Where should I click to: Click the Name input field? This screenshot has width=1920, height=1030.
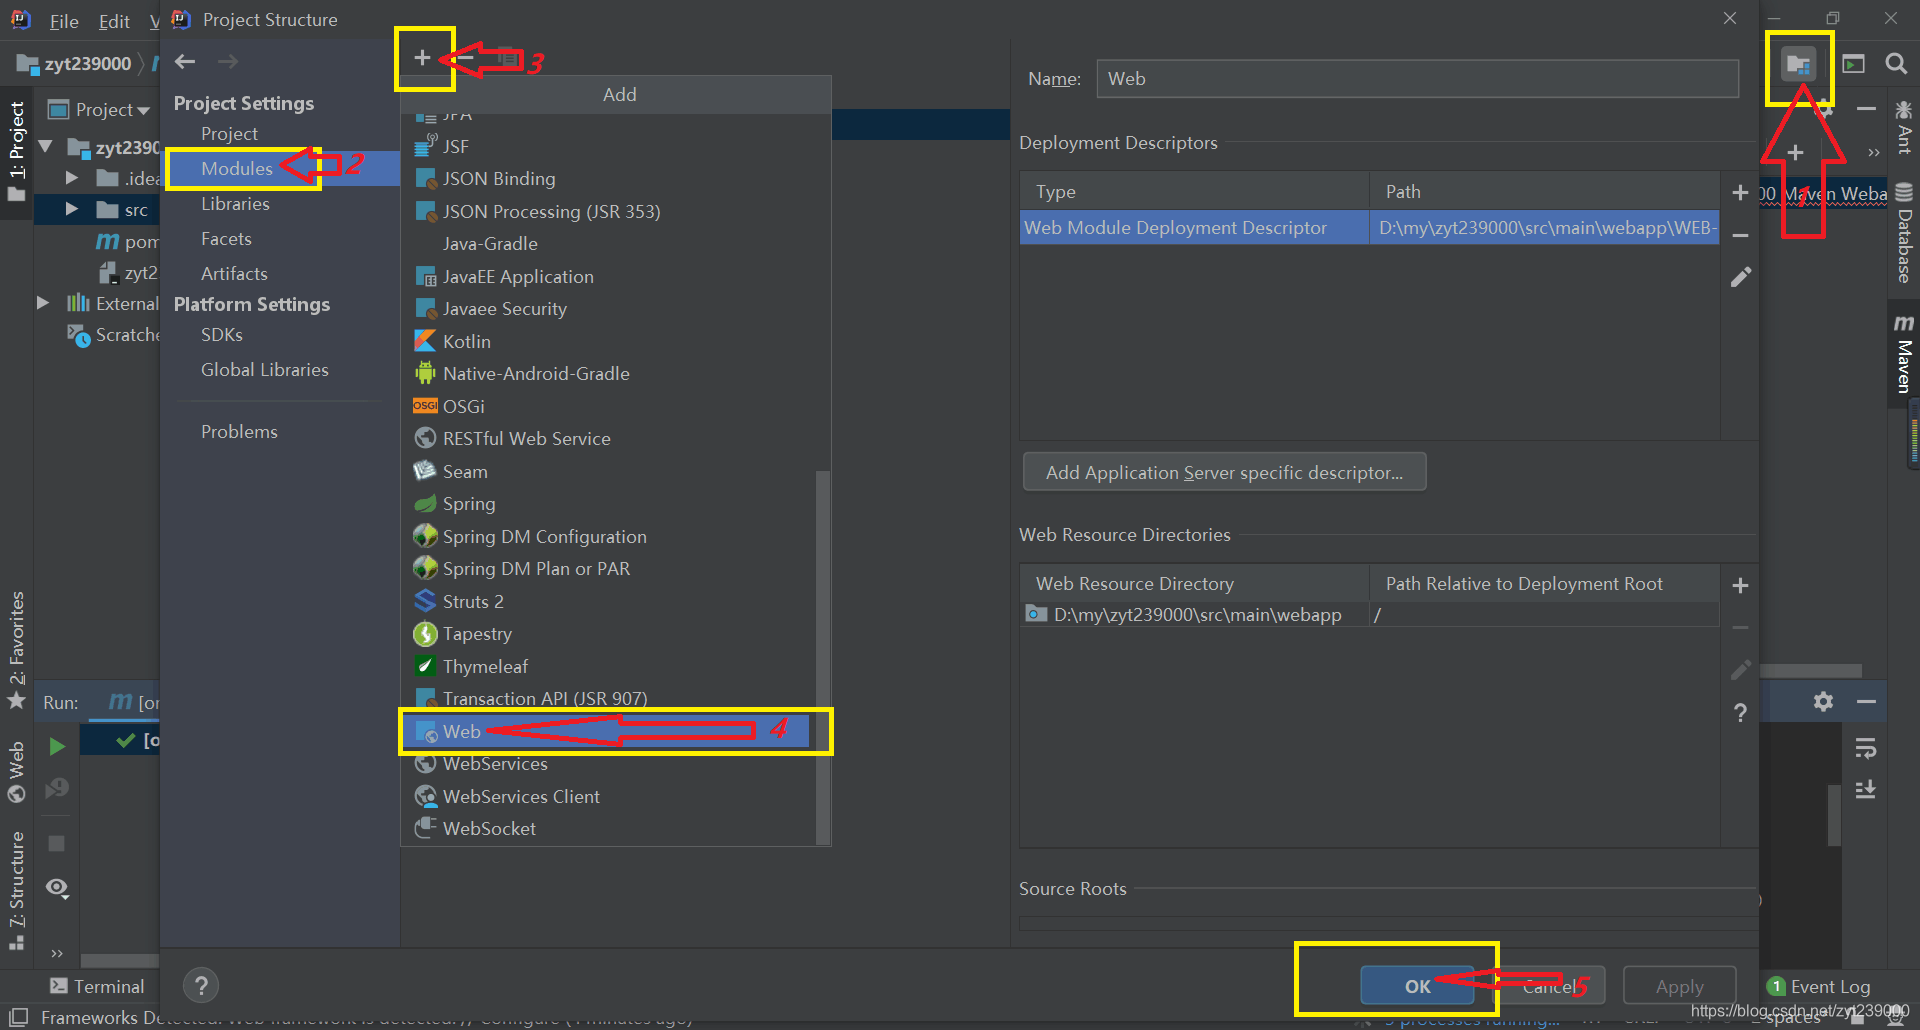1417,78
